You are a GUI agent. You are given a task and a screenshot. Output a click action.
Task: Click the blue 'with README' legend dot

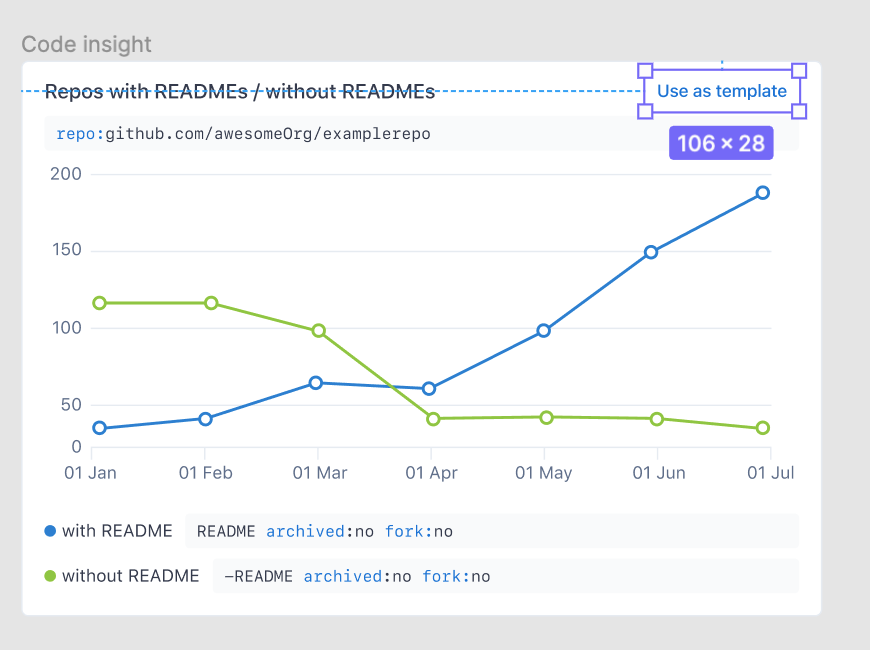(50, 531)
